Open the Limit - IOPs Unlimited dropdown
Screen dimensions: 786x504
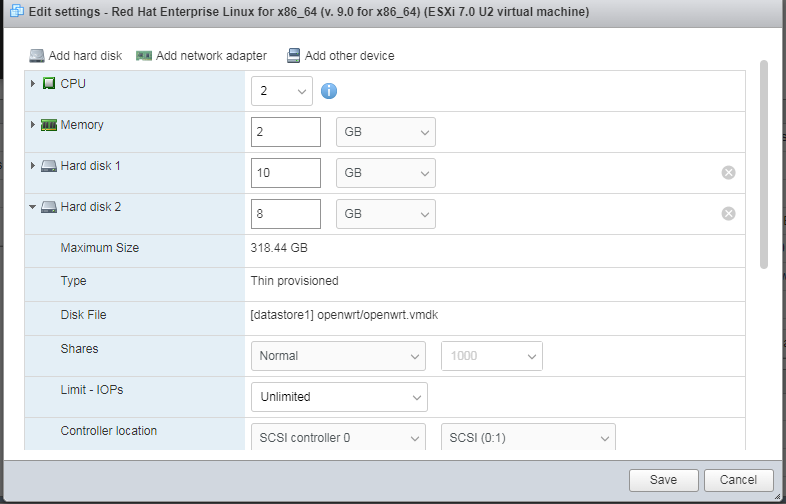pos(339,397)
